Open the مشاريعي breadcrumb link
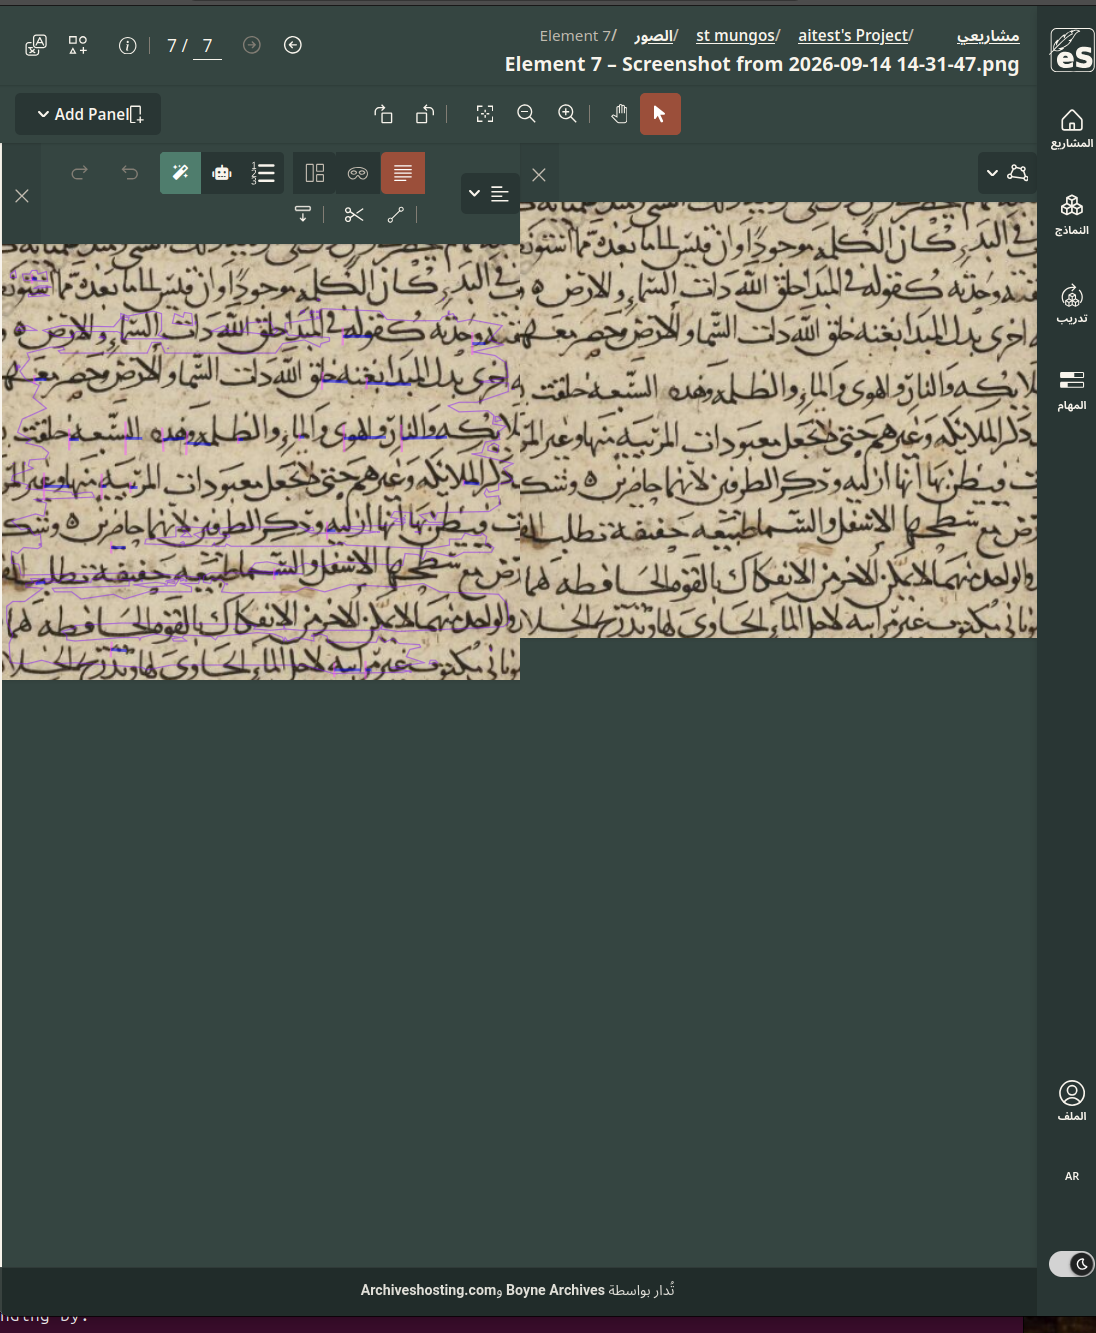This screenshot has width=1096, height=1333. tap(988, 36)
